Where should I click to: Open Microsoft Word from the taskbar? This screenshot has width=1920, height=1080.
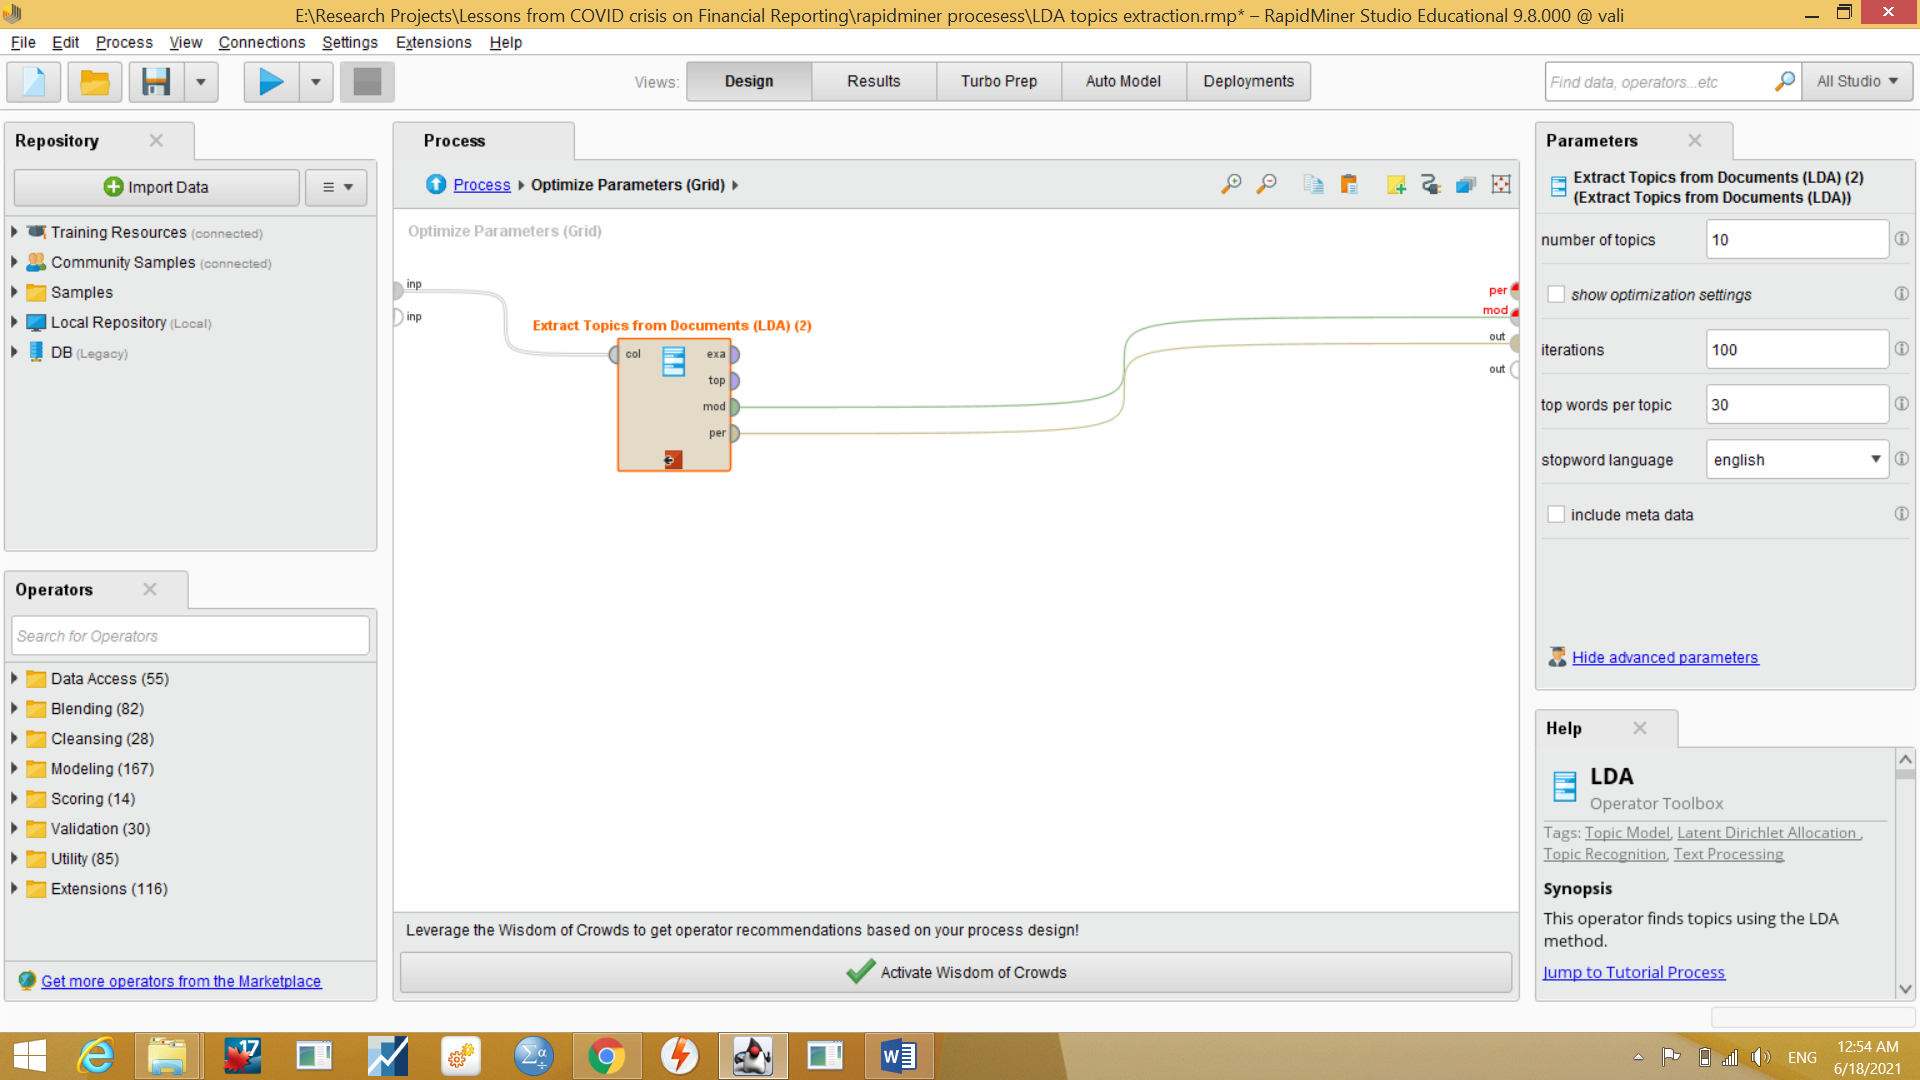(898, 1056)
